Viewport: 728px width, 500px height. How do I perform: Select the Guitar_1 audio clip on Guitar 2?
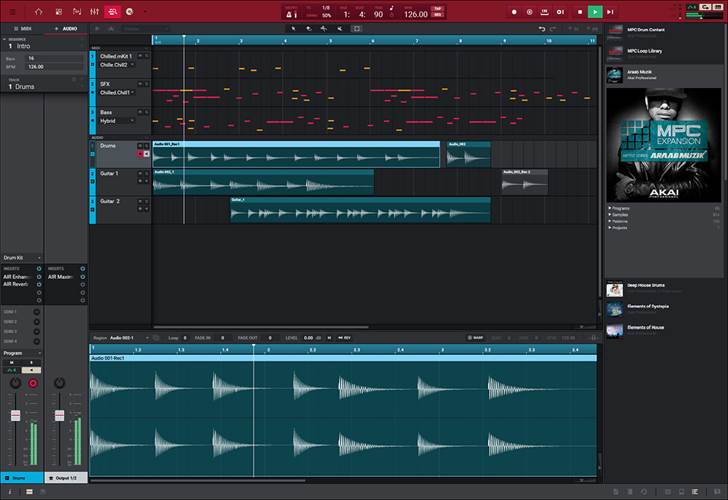point(360,210)
